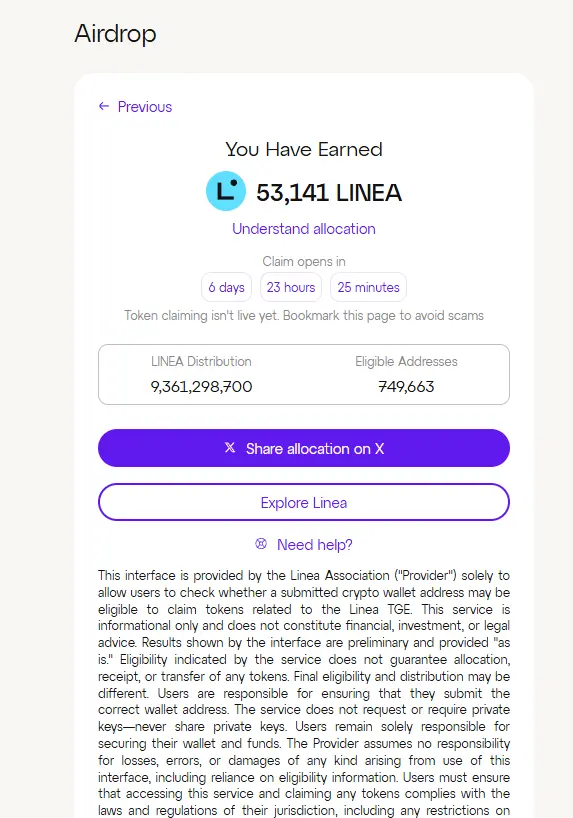Image resolution: width=573 pixels, height=818 pixels.
Task: Share allocation on X
Action: tap(304, 448)
